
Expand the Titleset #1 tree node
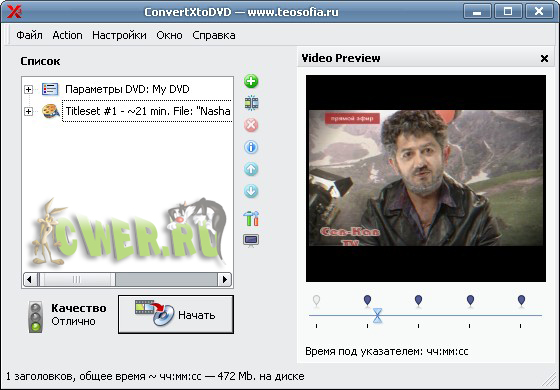(x=28, y=111)
